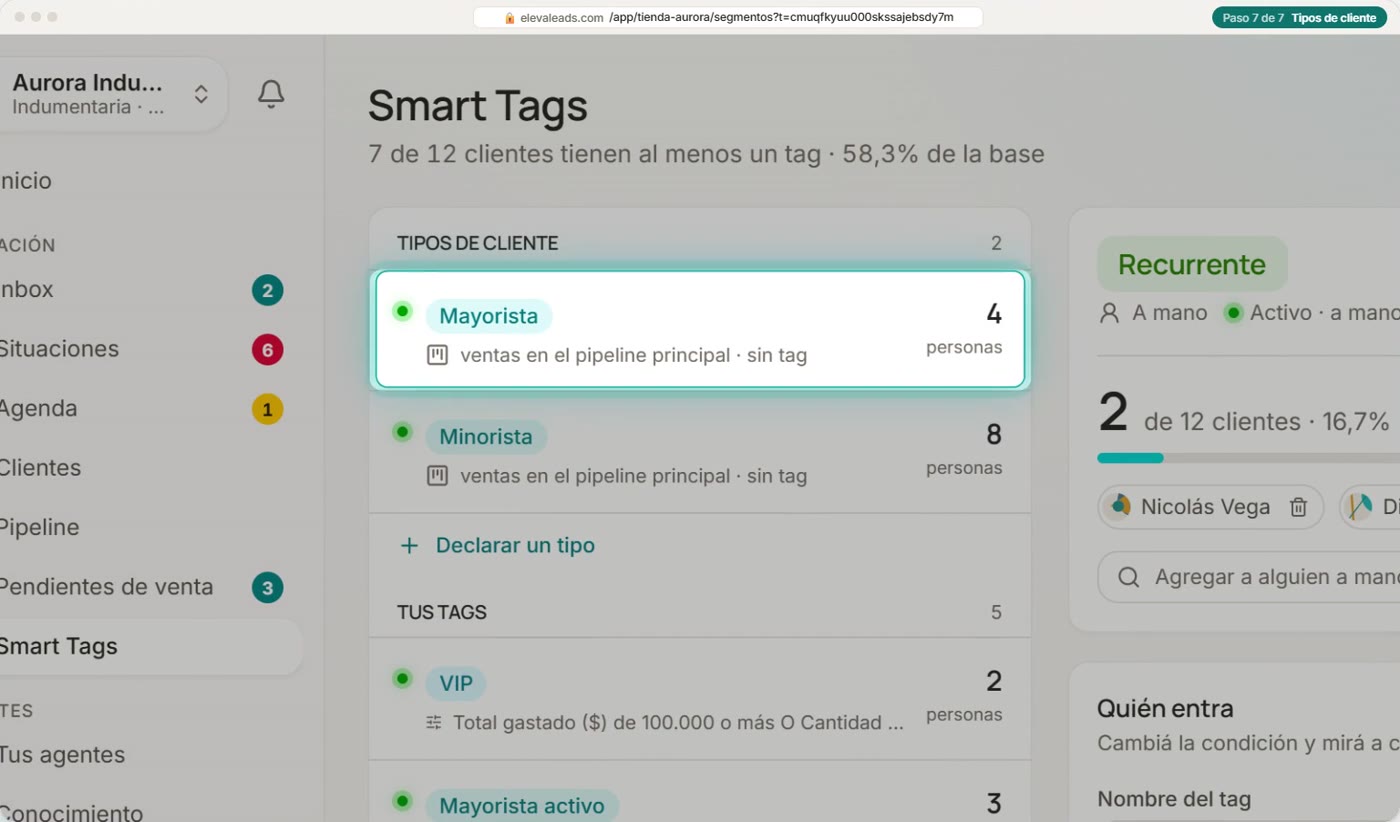Click the filter sliders icon in VIP row
Viewport: 1400px width, 822px height.
pyautogui.click(x=434, y=722)
